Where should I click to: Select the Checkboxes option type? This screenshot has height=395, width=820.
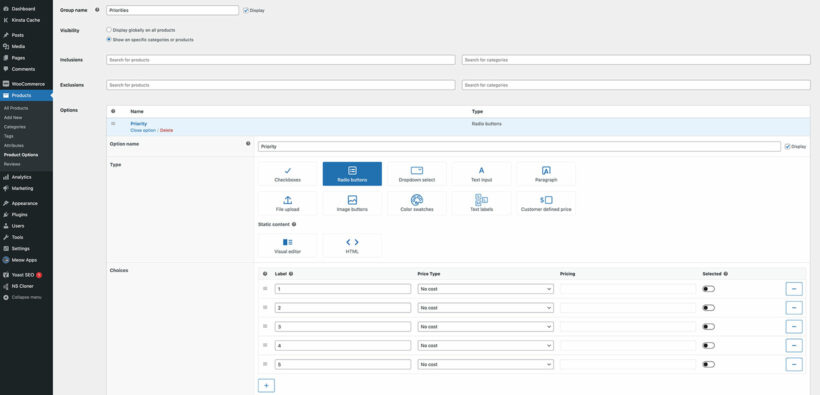coord(287,174)
